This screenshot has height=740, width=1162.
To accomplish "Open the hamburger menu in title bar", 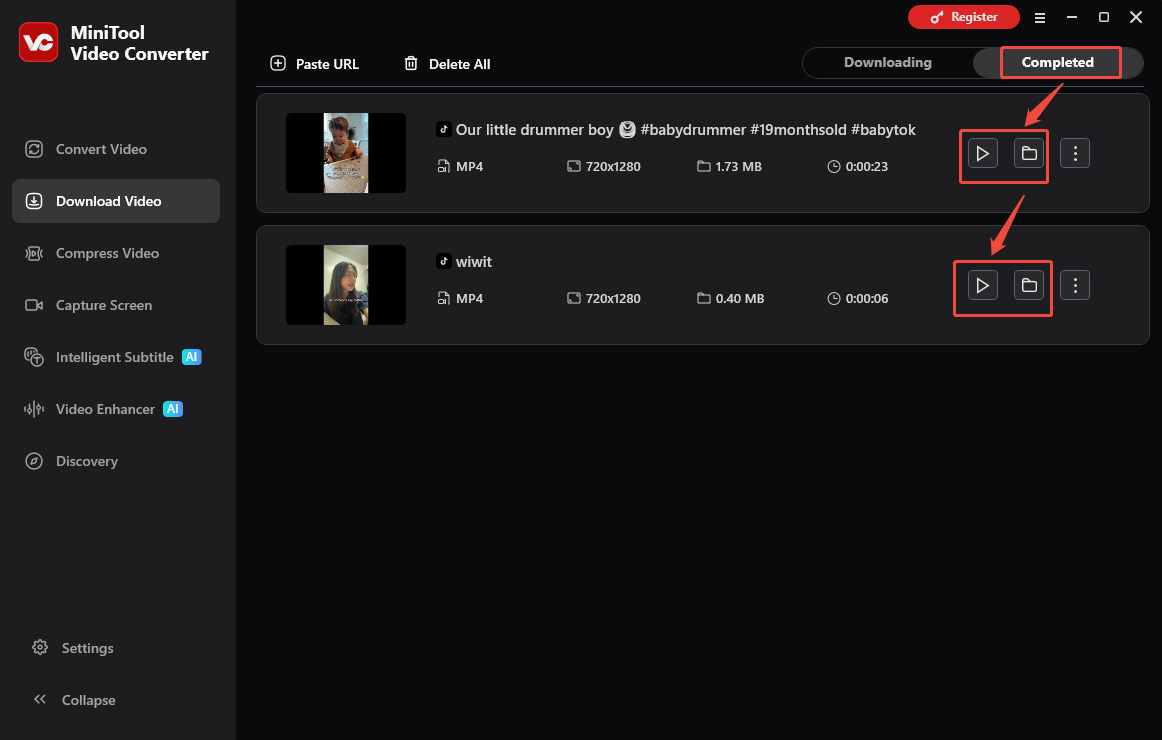I will click(1040, 17).
